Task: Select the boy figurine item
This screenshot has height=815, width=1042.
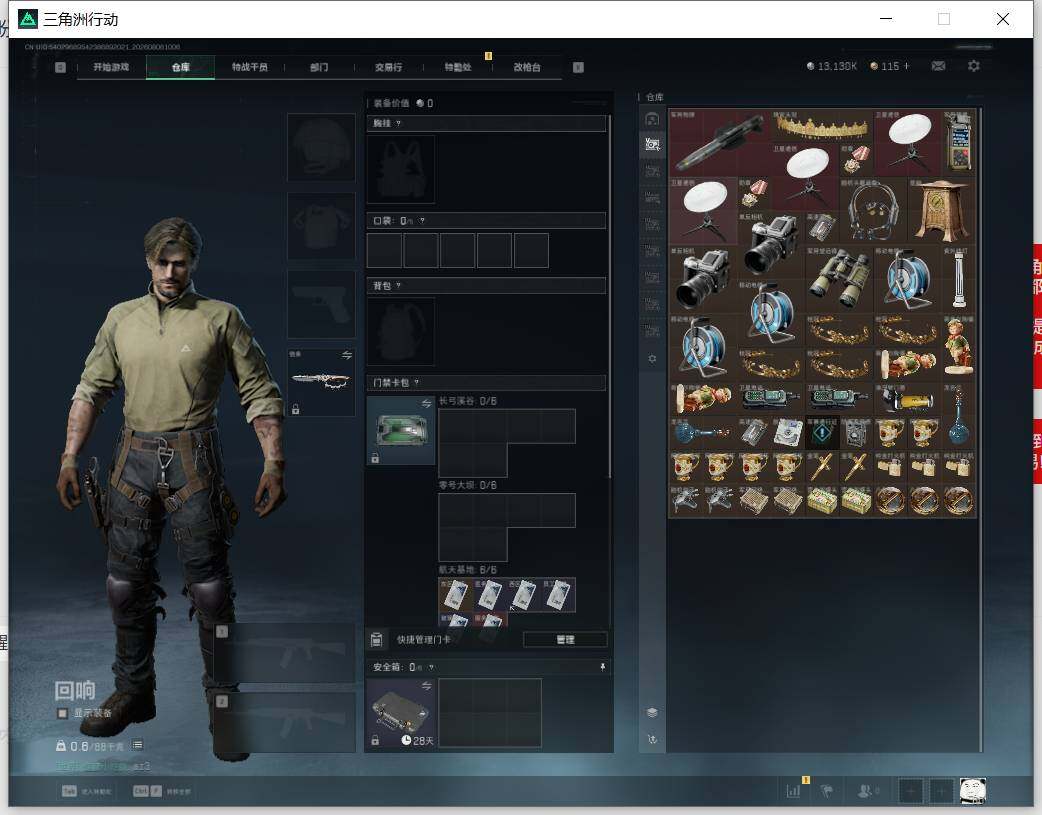Action: coord(959,347)
